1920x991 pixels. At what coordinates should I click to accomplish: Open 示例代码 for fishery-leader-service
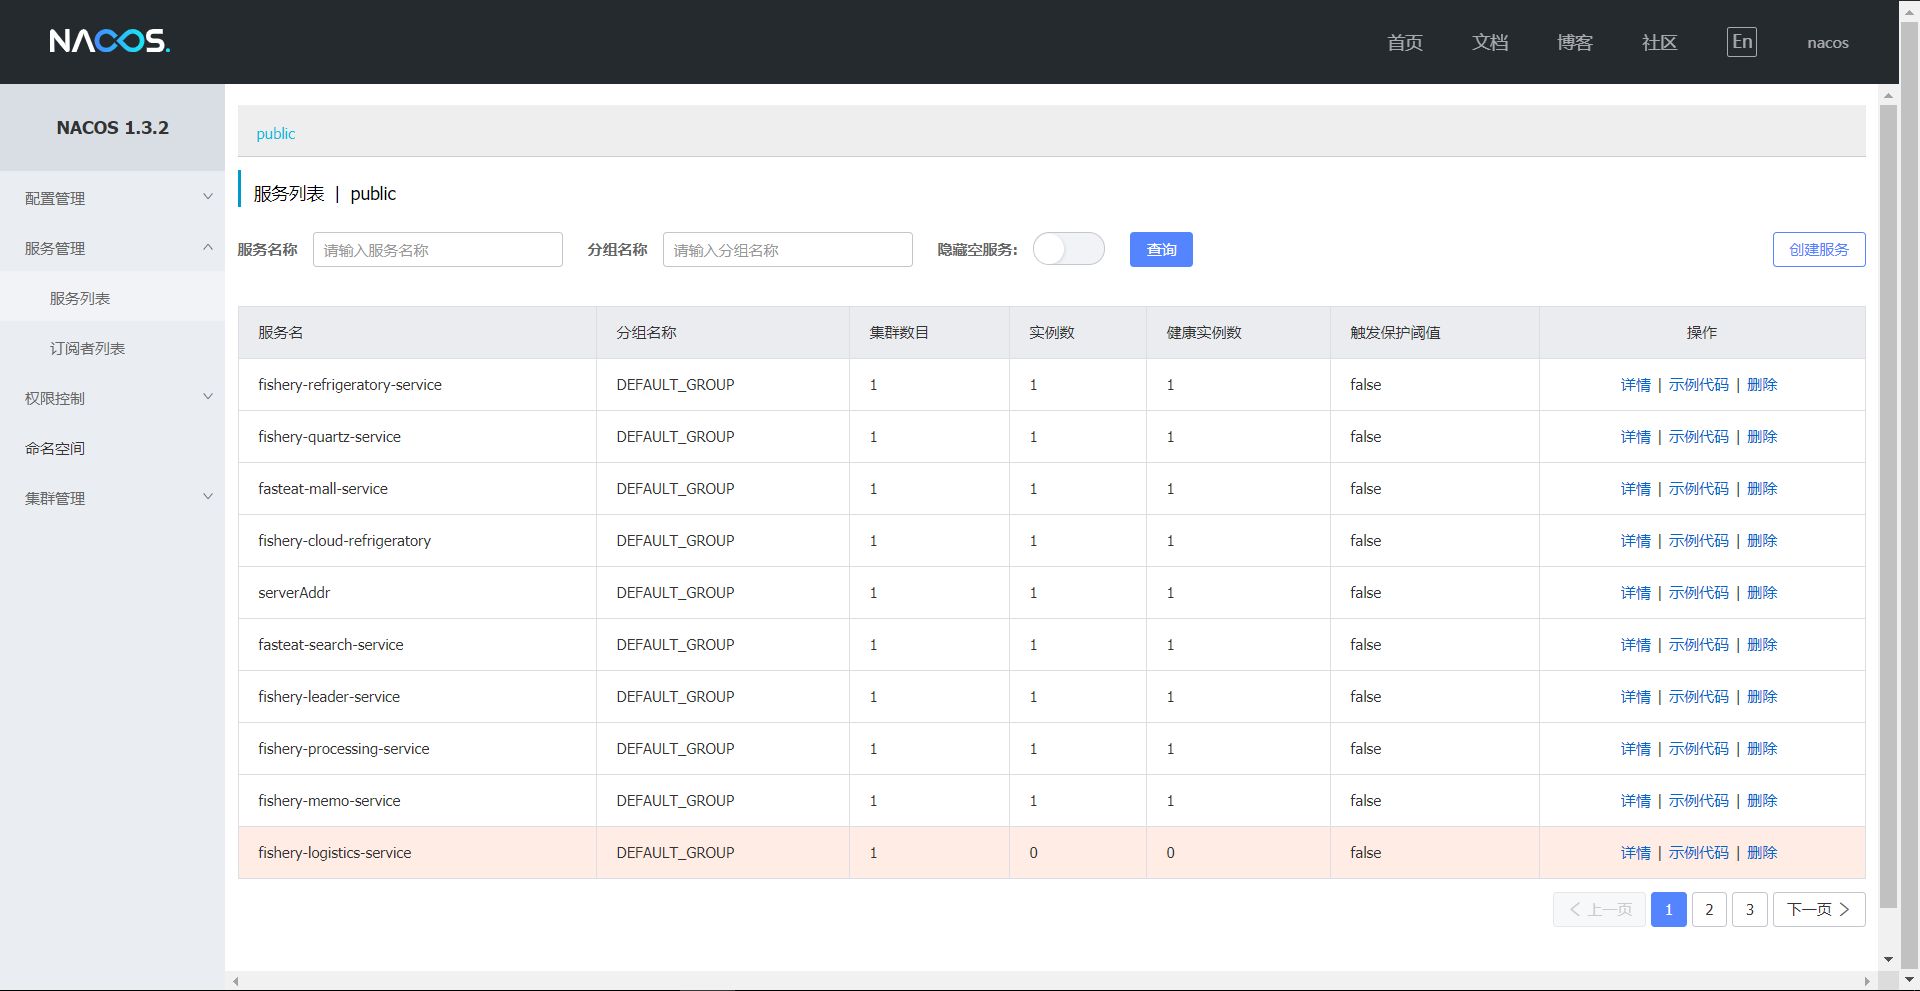[1699, 696]
